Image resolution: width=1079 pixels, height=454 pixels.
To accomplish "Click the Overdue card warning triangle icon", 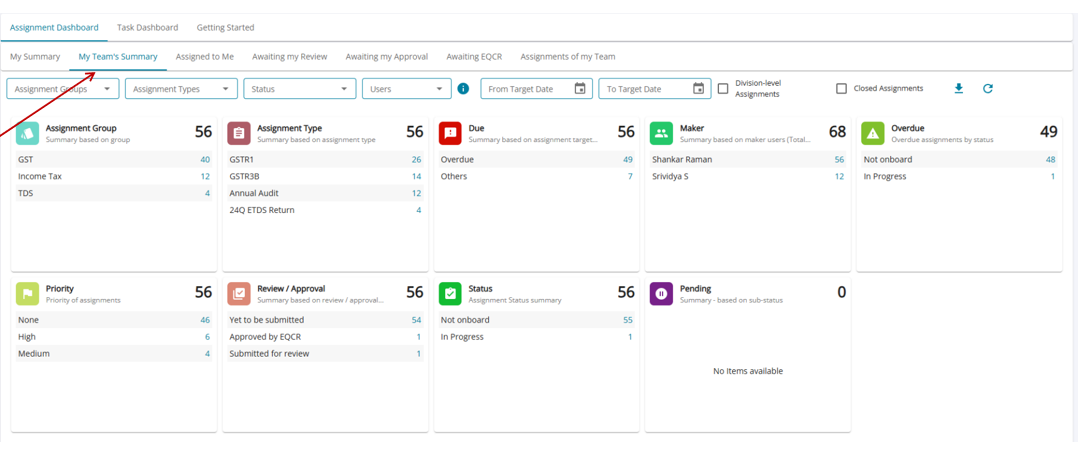I will click(x=873, y=133).
